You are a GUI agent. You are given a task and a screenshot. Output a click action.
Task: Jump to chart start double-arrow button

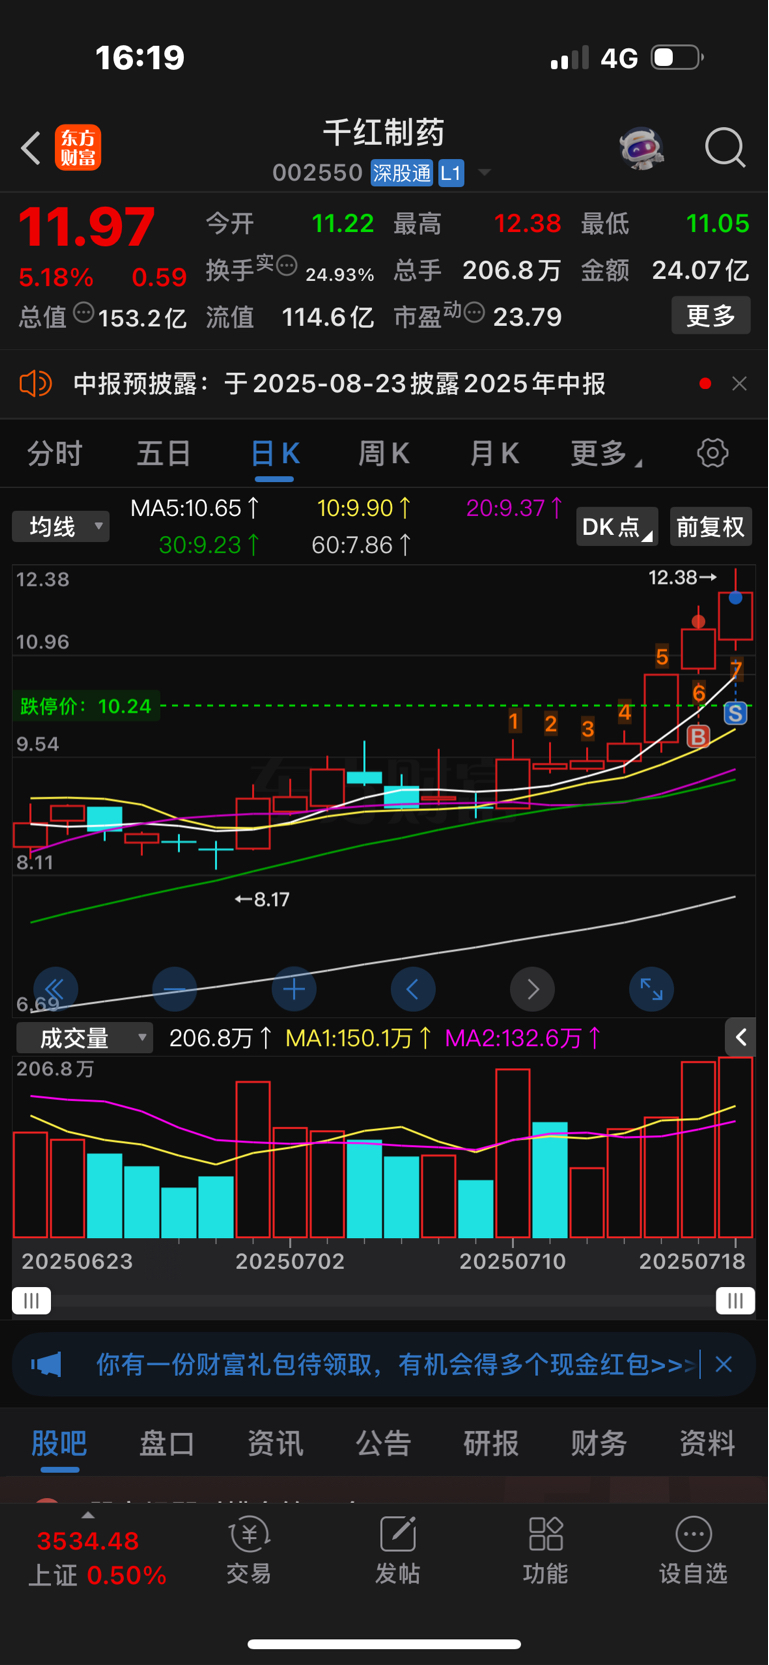pos(56,990)
